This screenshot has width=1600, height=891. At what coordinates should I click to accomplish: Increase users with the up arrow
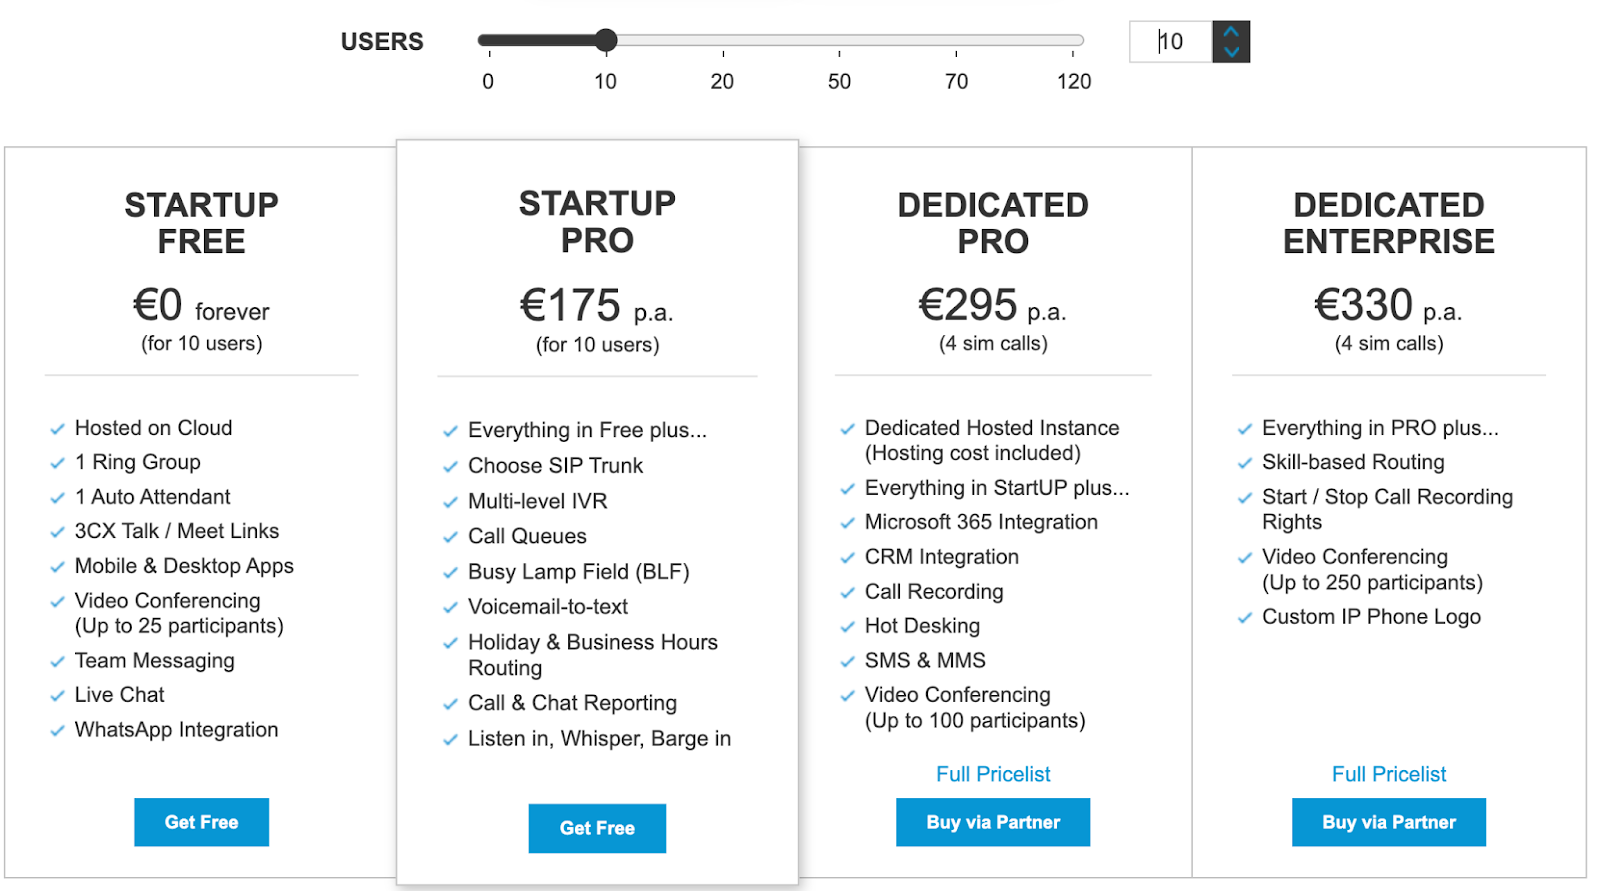click(1231, 32)
